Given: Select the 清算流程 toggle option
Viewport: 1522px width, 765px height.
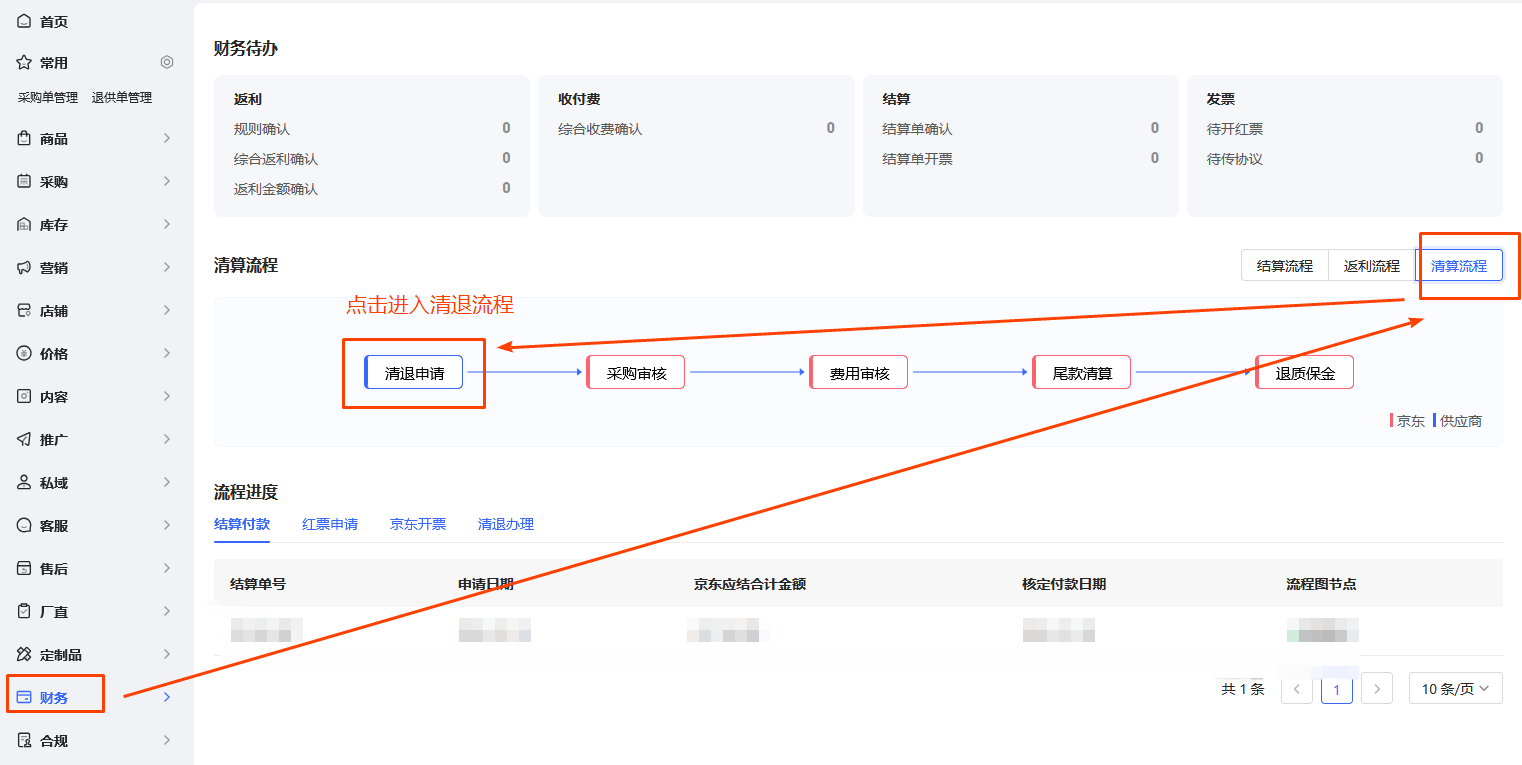Looking at the screenshot, I should click(1458, 266).
